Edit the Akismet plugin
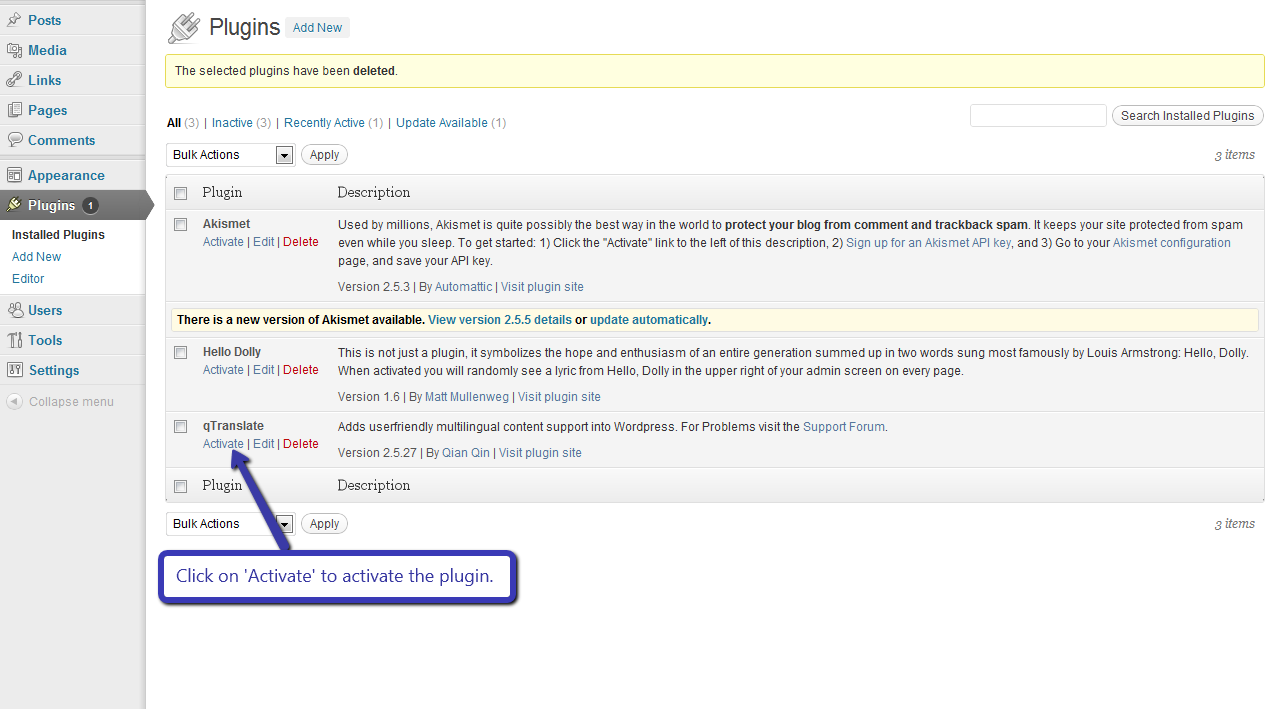Image resolution: width=1279 pixels, height=709 pixels. pyautogui.click(x=263, y=242)
